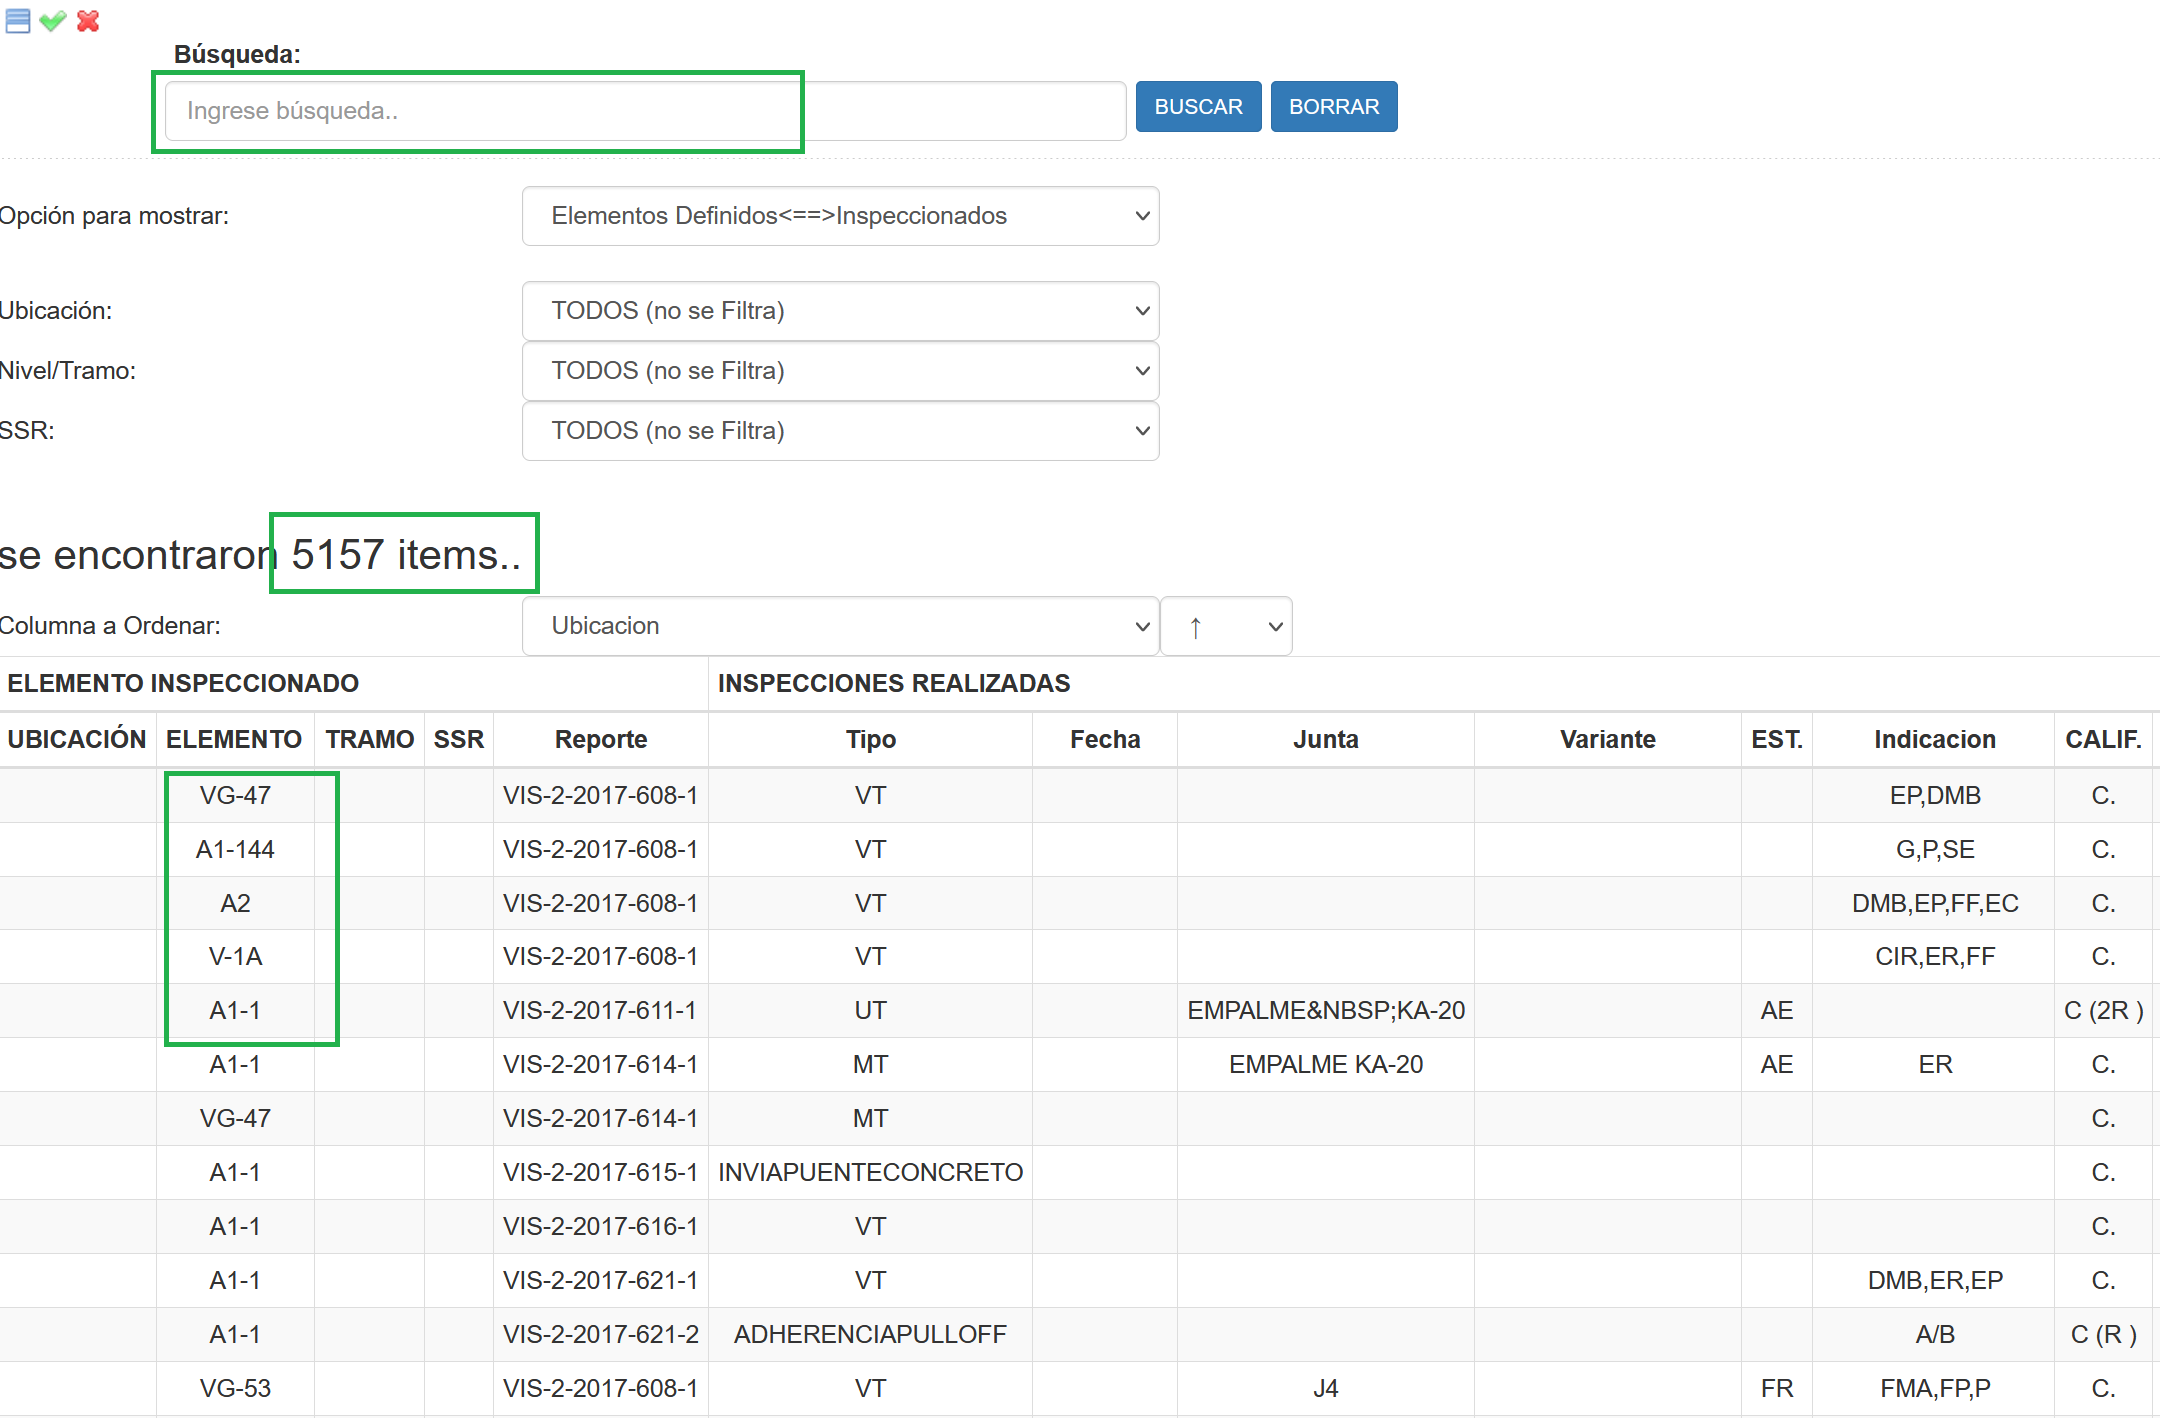Open the 'Columna a Ordenar' Ubicacion dropdown
2160x1418 pixels.
coord(840,626)
